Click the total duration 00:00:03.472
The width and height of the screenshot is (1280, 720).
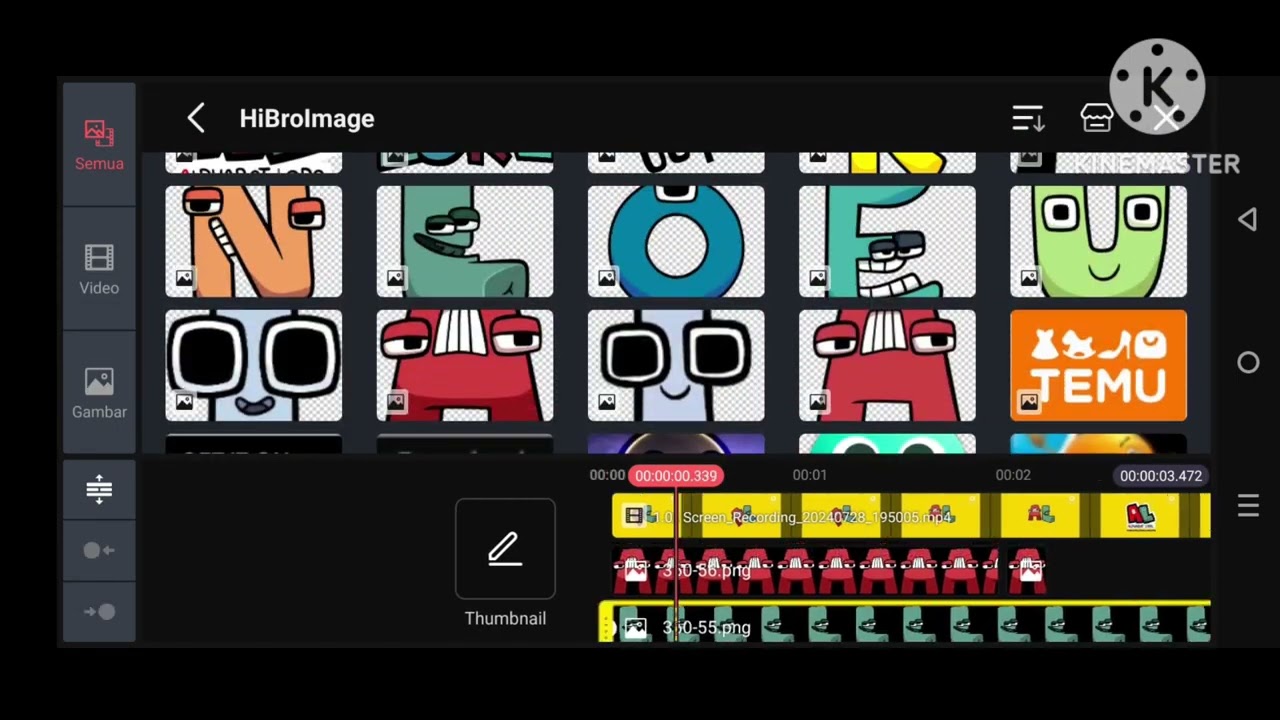tap(1161, 476)
